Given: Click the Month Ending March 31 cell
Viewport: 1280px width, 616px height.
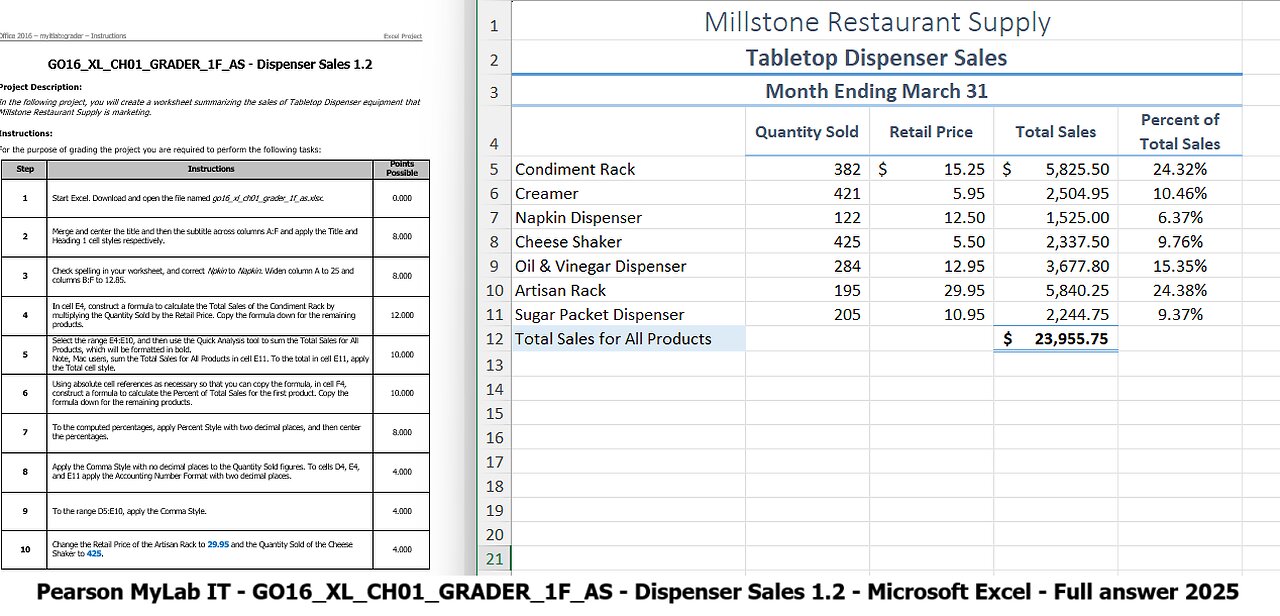Looking at the screenshot, I should tap(877, 91).
